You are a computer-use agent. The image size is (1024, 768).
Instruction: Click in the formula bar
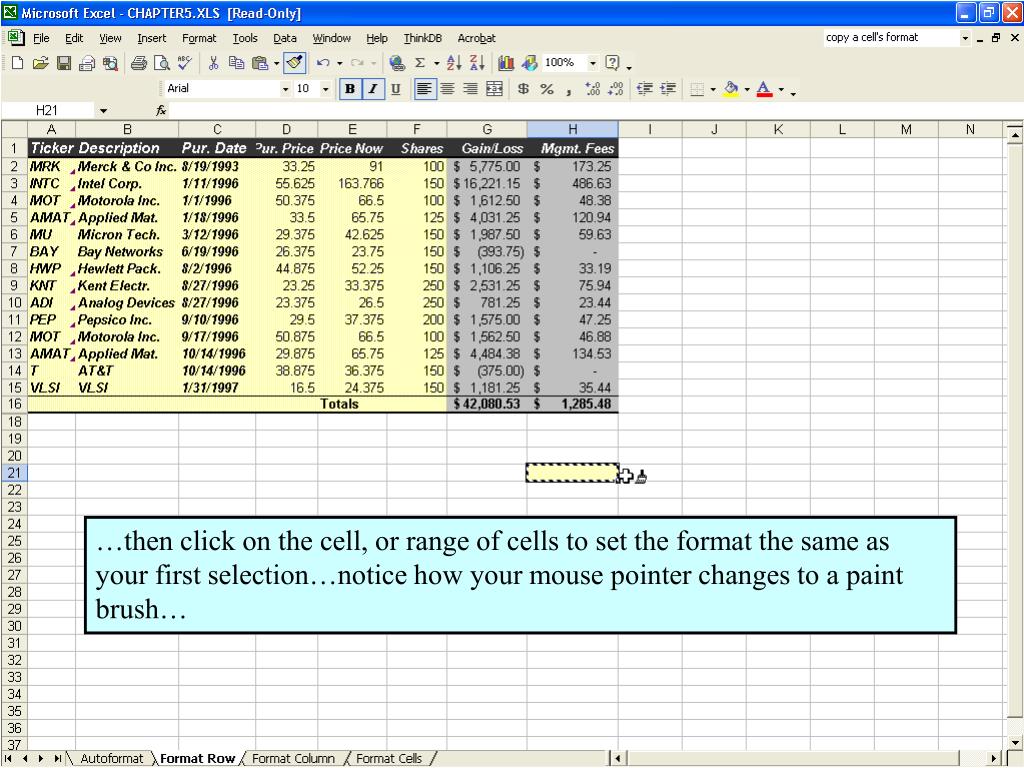pos(594,111)
